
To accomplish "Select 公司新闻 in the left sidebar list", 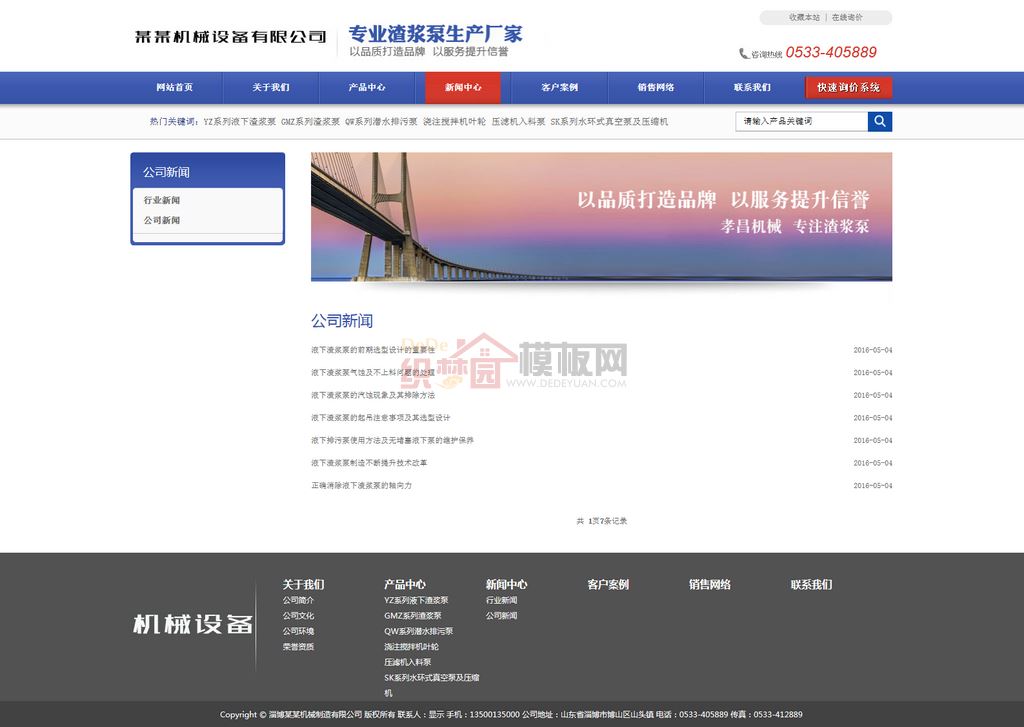I will (x=162, y=220).
